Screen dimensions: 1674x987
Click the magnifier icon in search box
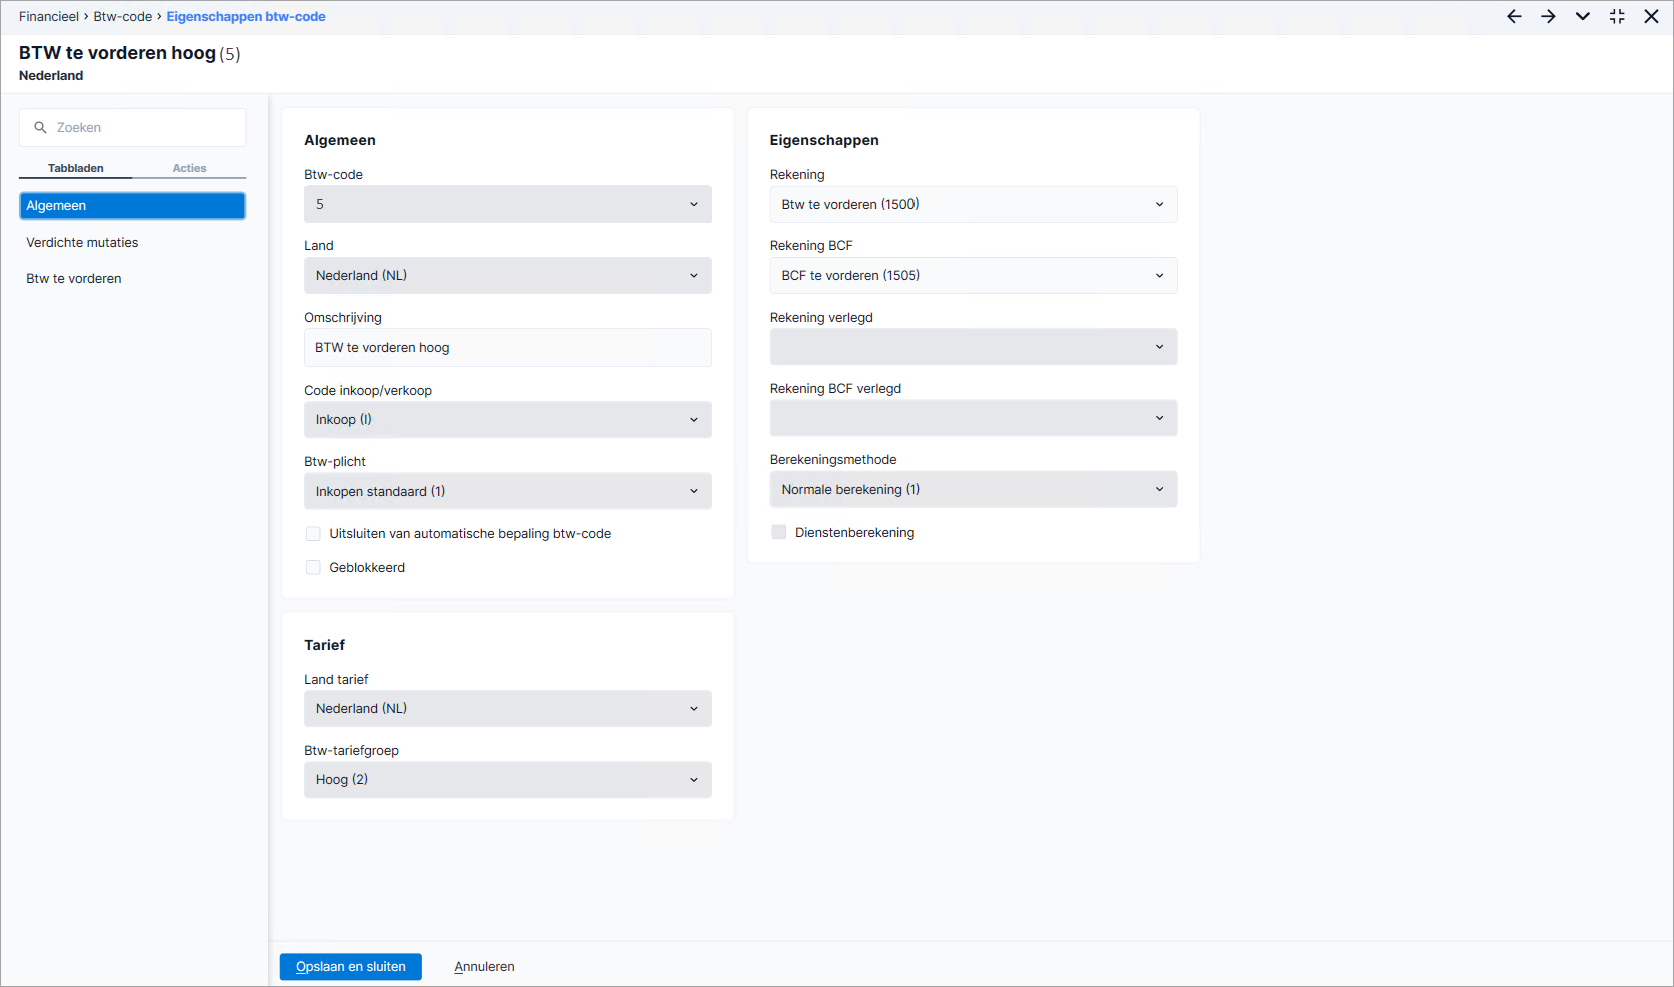(x=41, y=128)
